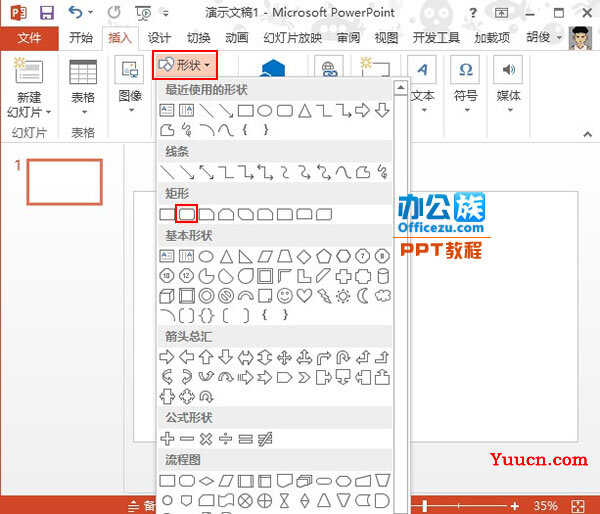Select the Freeform shape in 线条 section
This screenshot has height=514, width=600.
pos(363,173)
